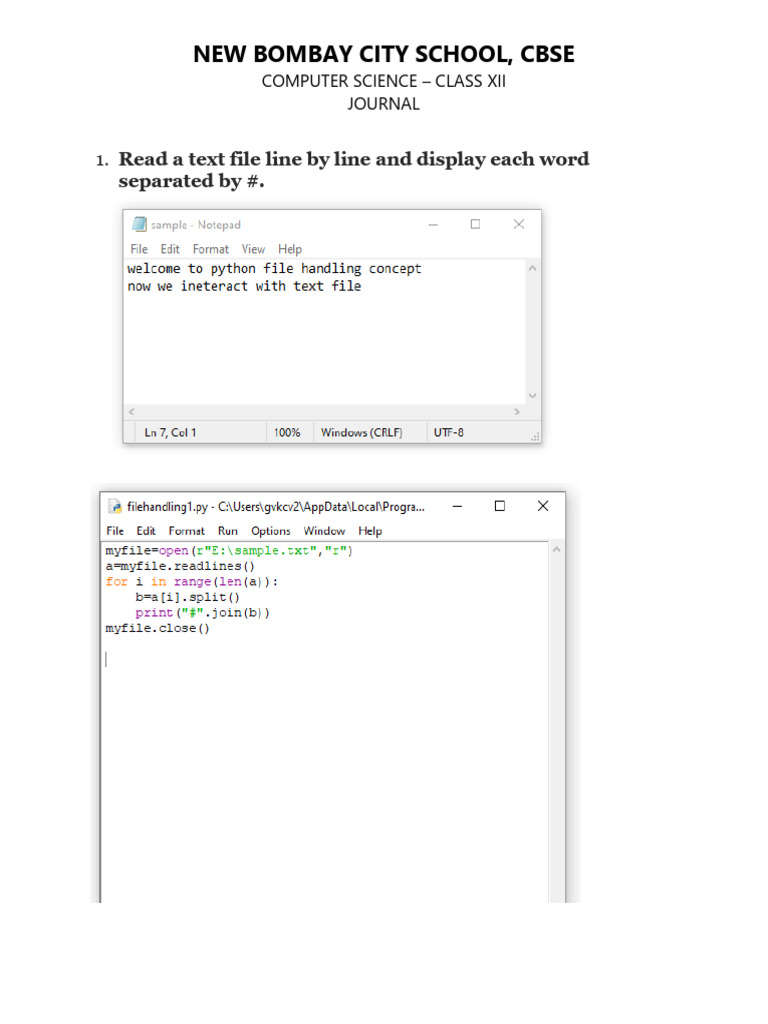Close the sample Notepad window

coord(519,224)
